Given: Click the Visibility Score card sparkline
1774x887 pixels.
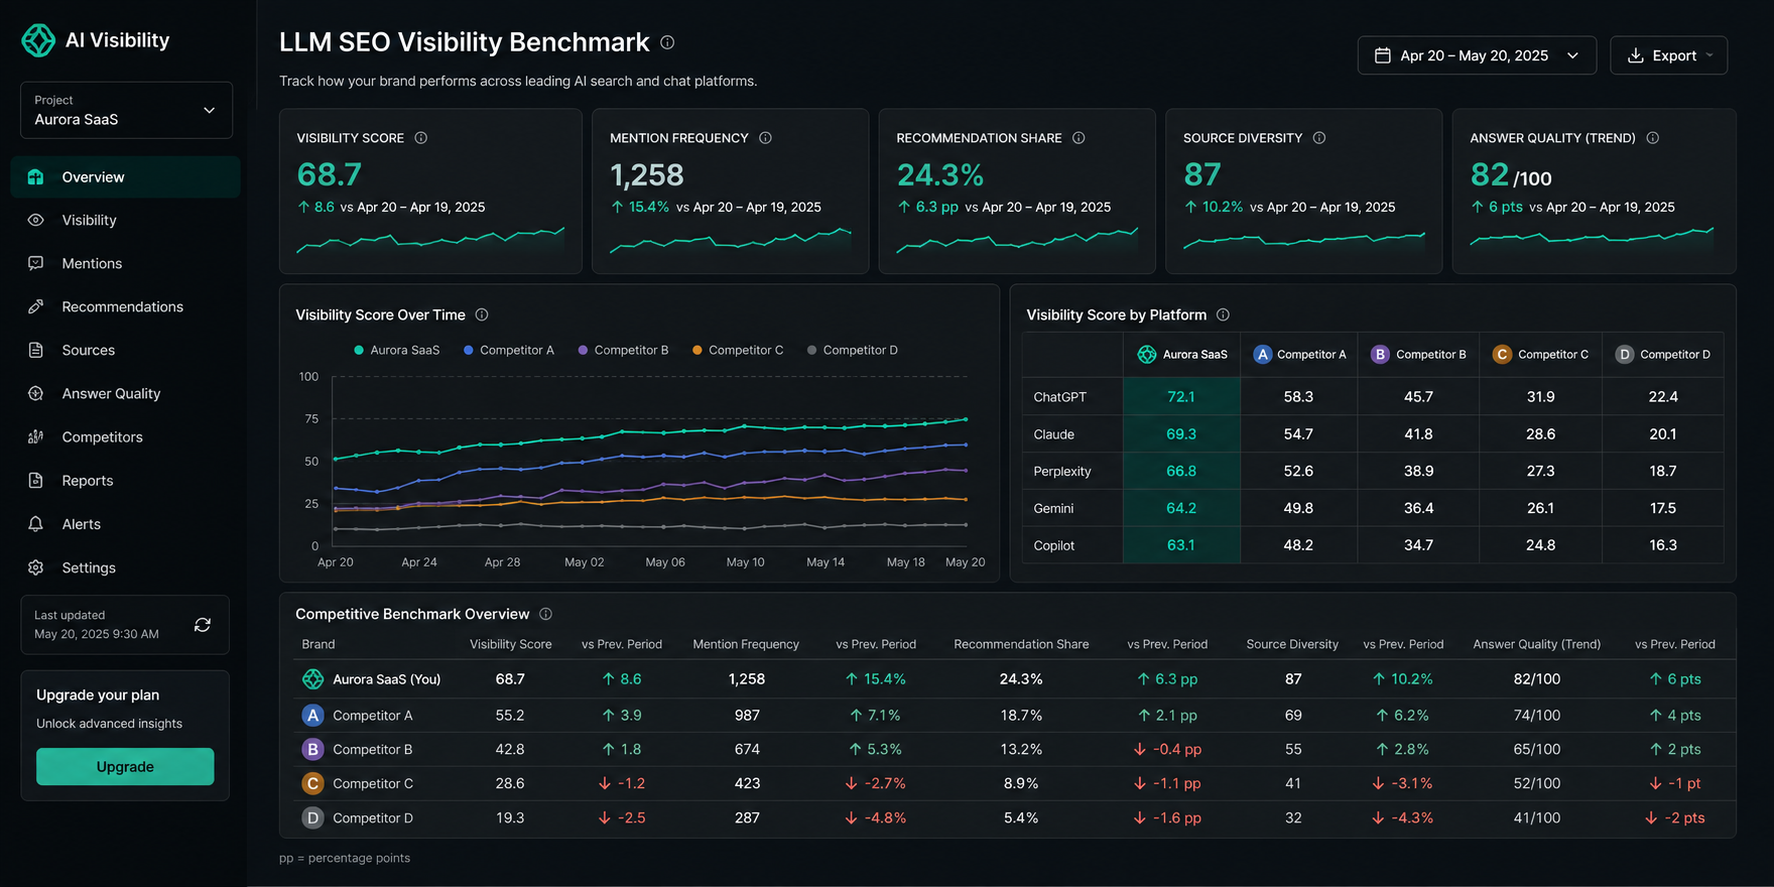Looking at the screenshot, I should click(x=431, y=240).
